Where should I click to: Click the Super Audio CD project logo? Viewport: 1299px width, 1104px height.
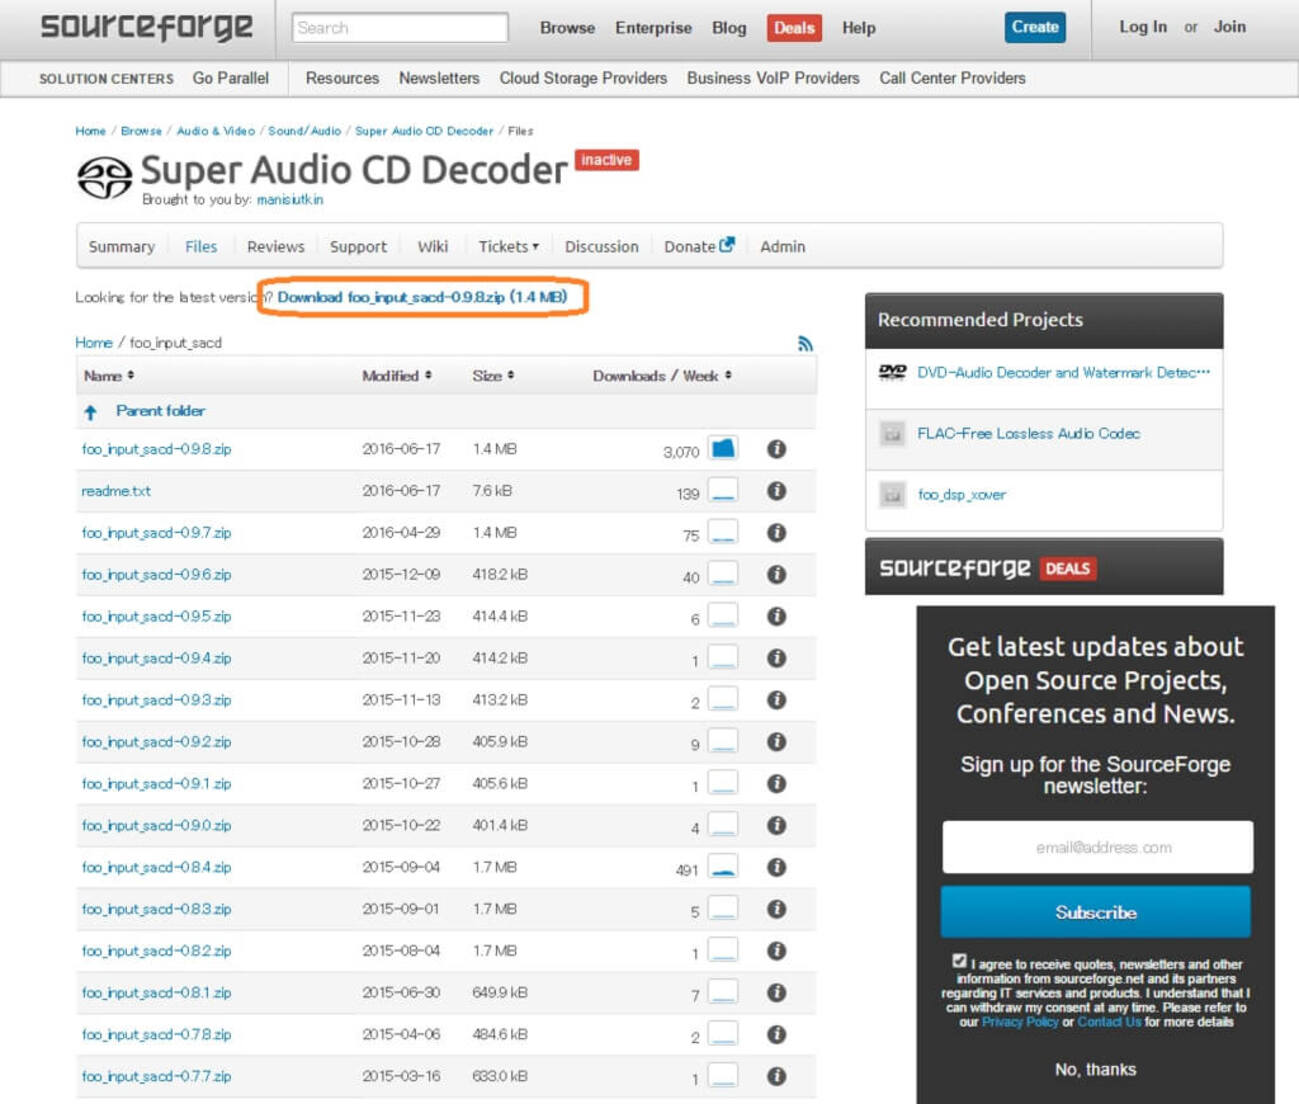point(105,177)
